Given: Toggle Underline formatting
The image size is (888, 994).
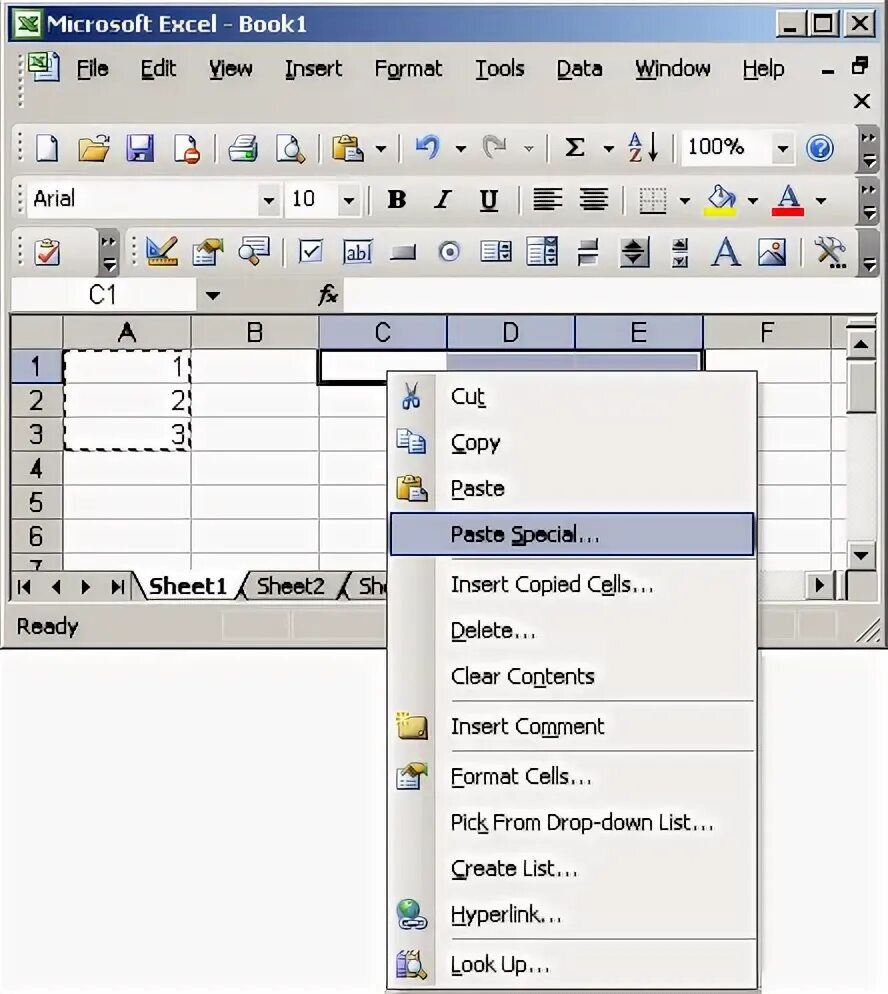Looking at the screenshot, I should 488,200.
